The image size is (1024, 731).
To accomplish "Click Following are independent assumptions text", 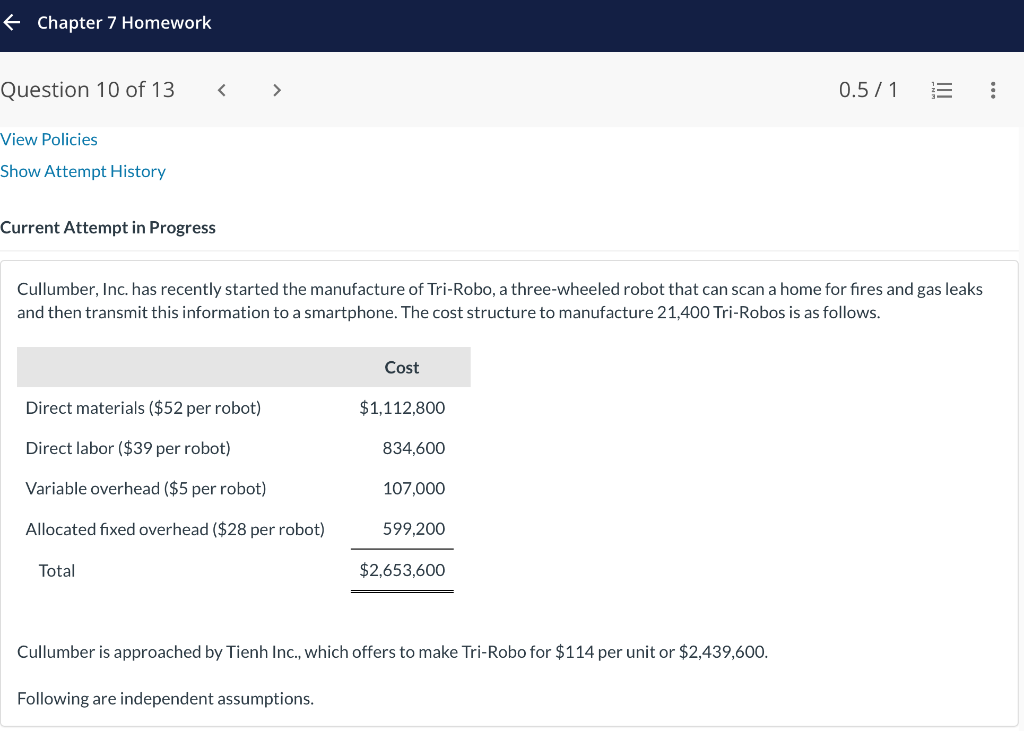I will (165, 699).
